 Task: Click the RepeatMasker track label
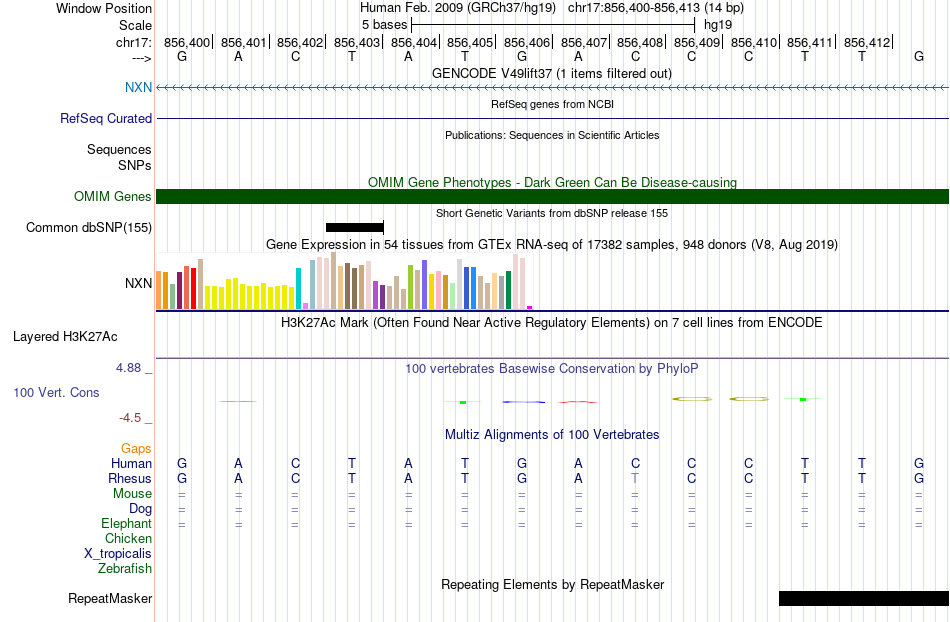click(110, 598)
